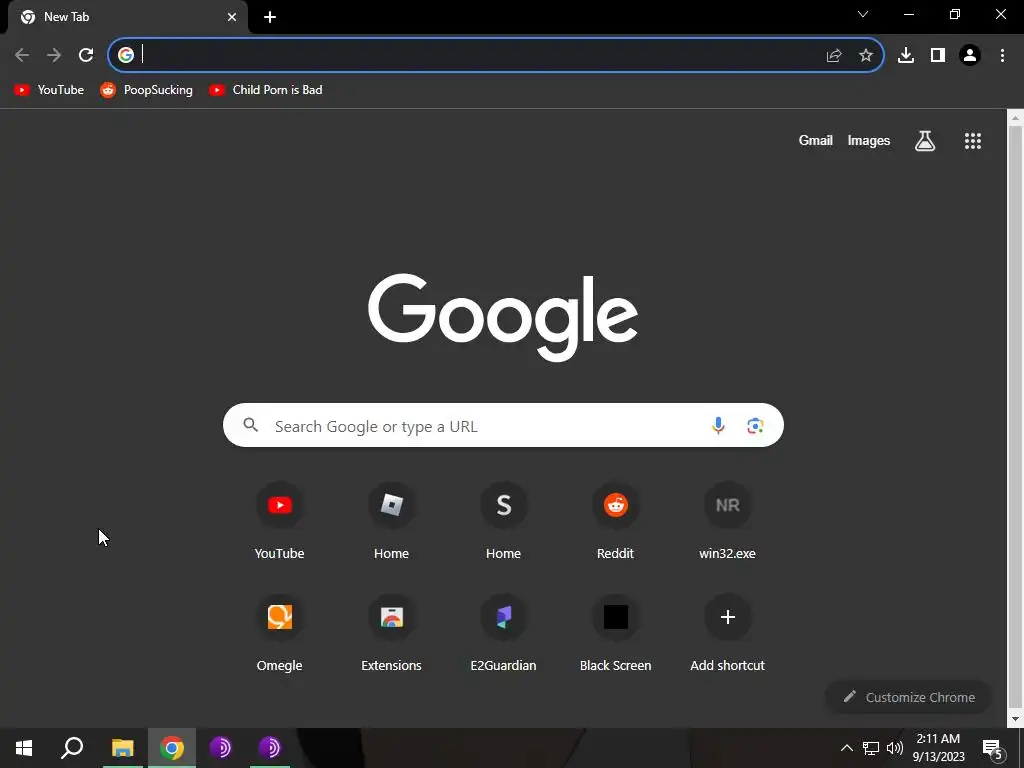Add a new shortcut tile
Image resolution: width=1024 pixels, height=768 pixels.
728,633
